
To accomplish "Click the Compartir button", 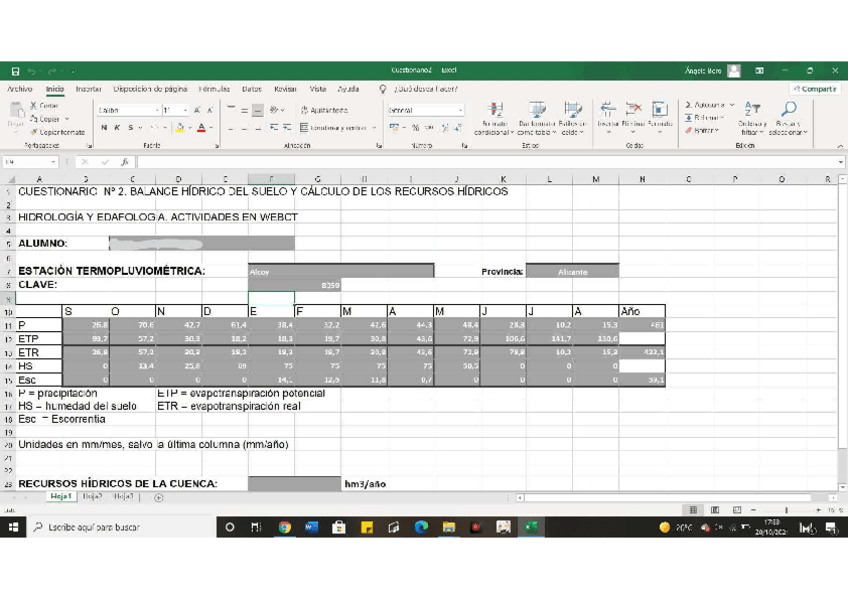I will [x=814, y=89].
